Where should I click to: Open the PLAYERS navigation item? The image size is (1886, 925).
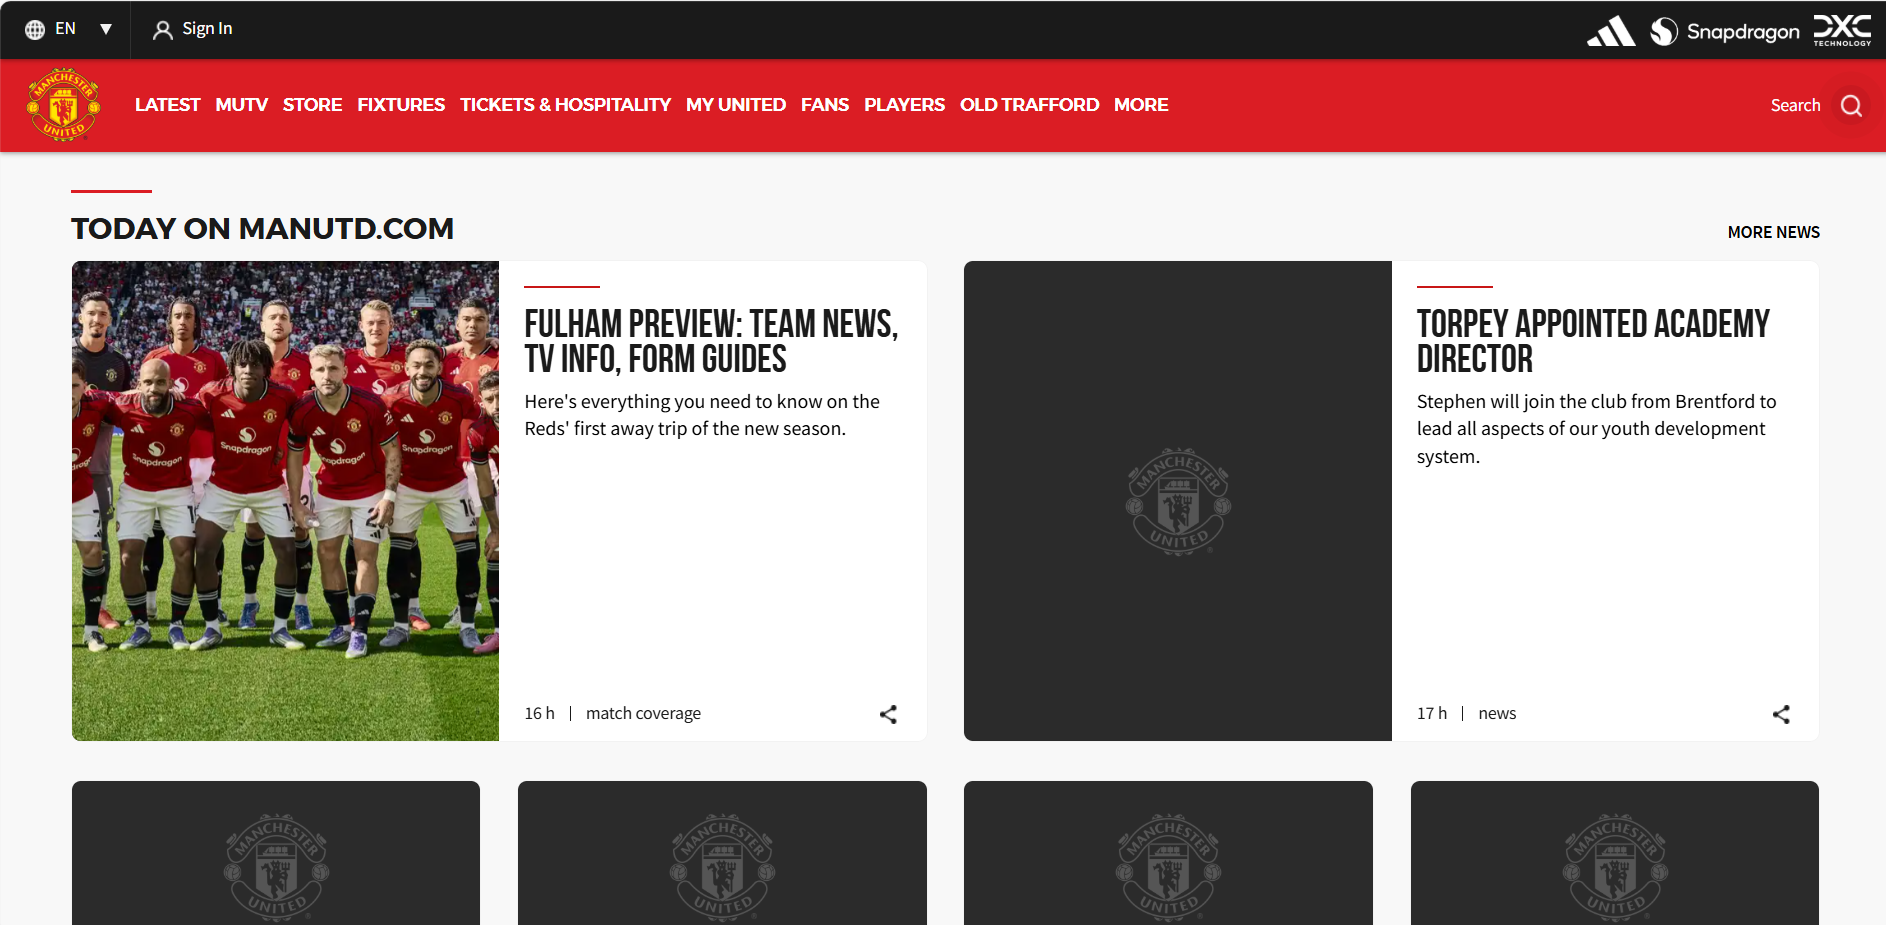(x=904, y=105)
